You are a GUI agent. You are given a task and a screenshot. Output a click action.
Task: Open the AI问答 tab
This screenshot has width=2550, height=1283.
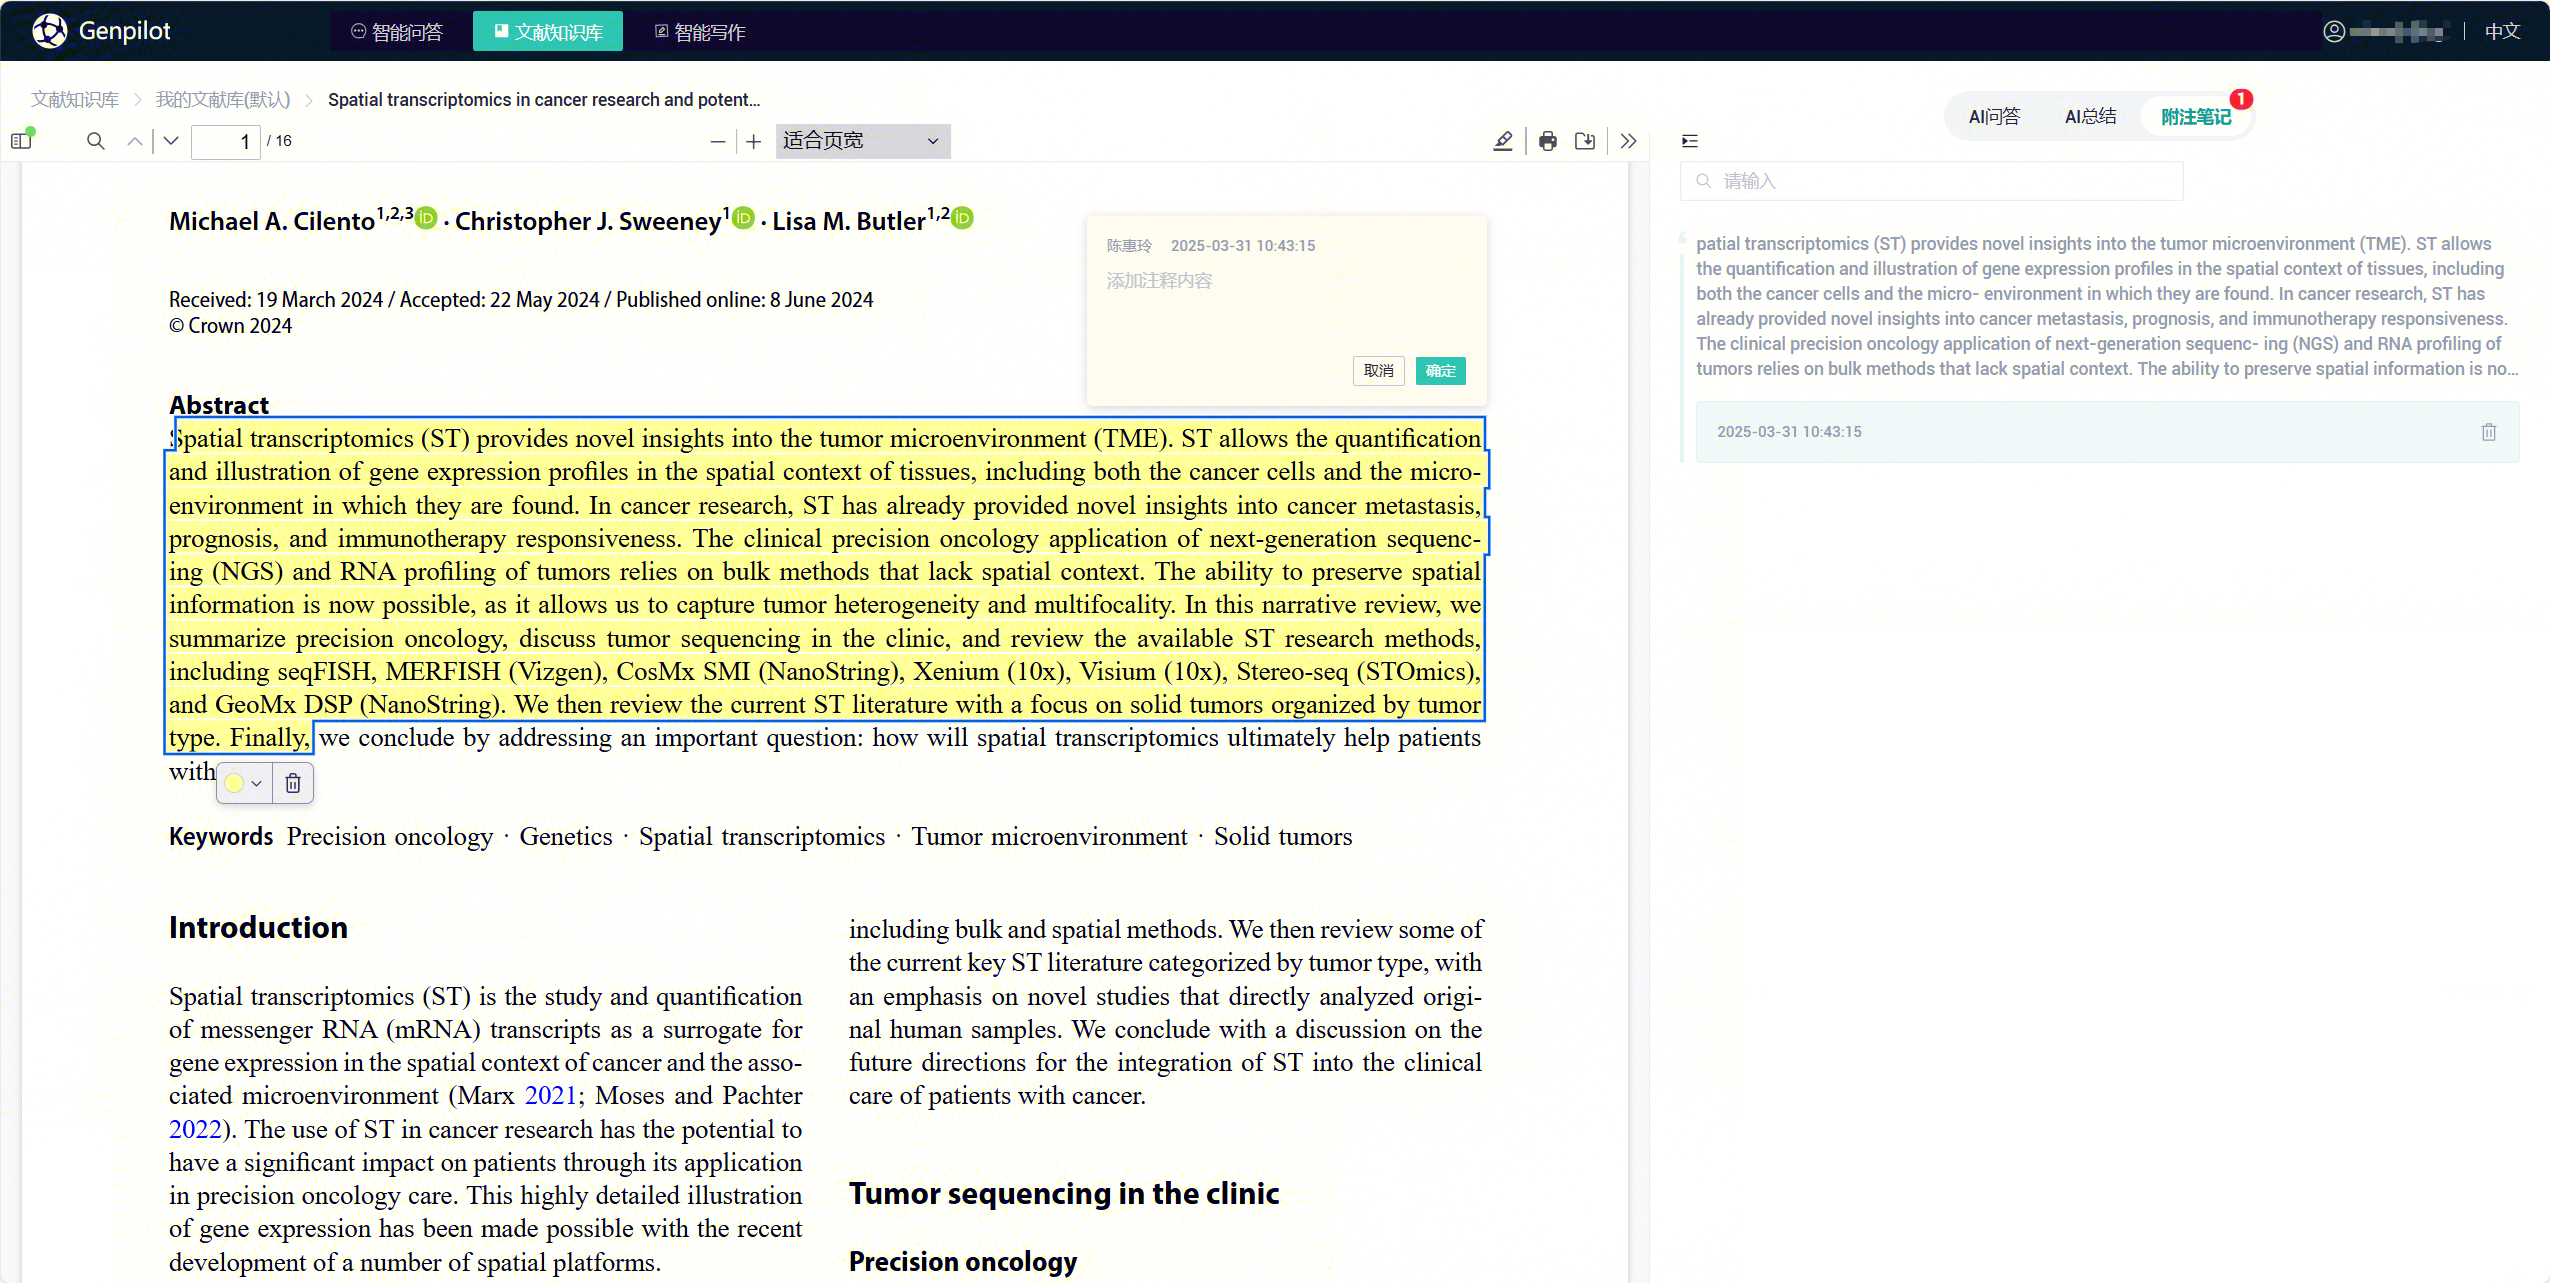click(1994, 117)
